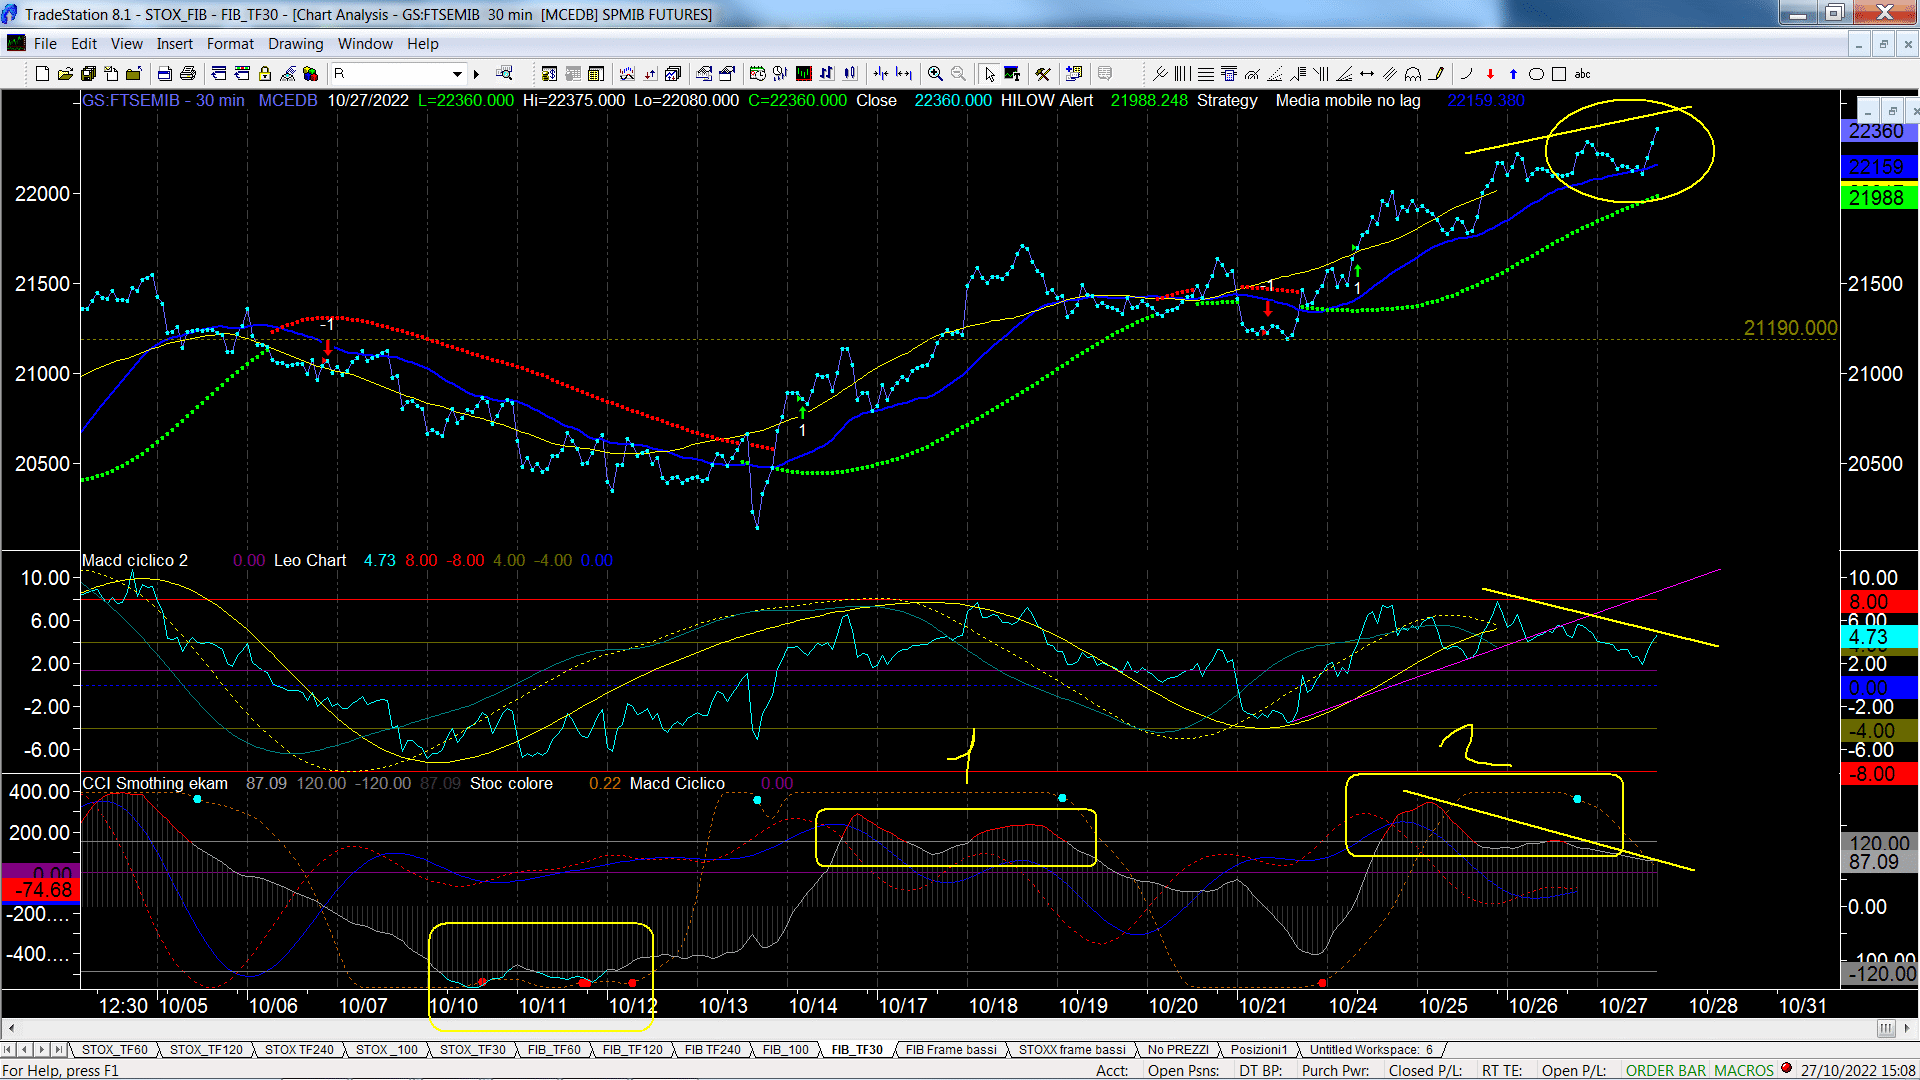Switch to the FIB Frame bassi tab

point(951,1050)
